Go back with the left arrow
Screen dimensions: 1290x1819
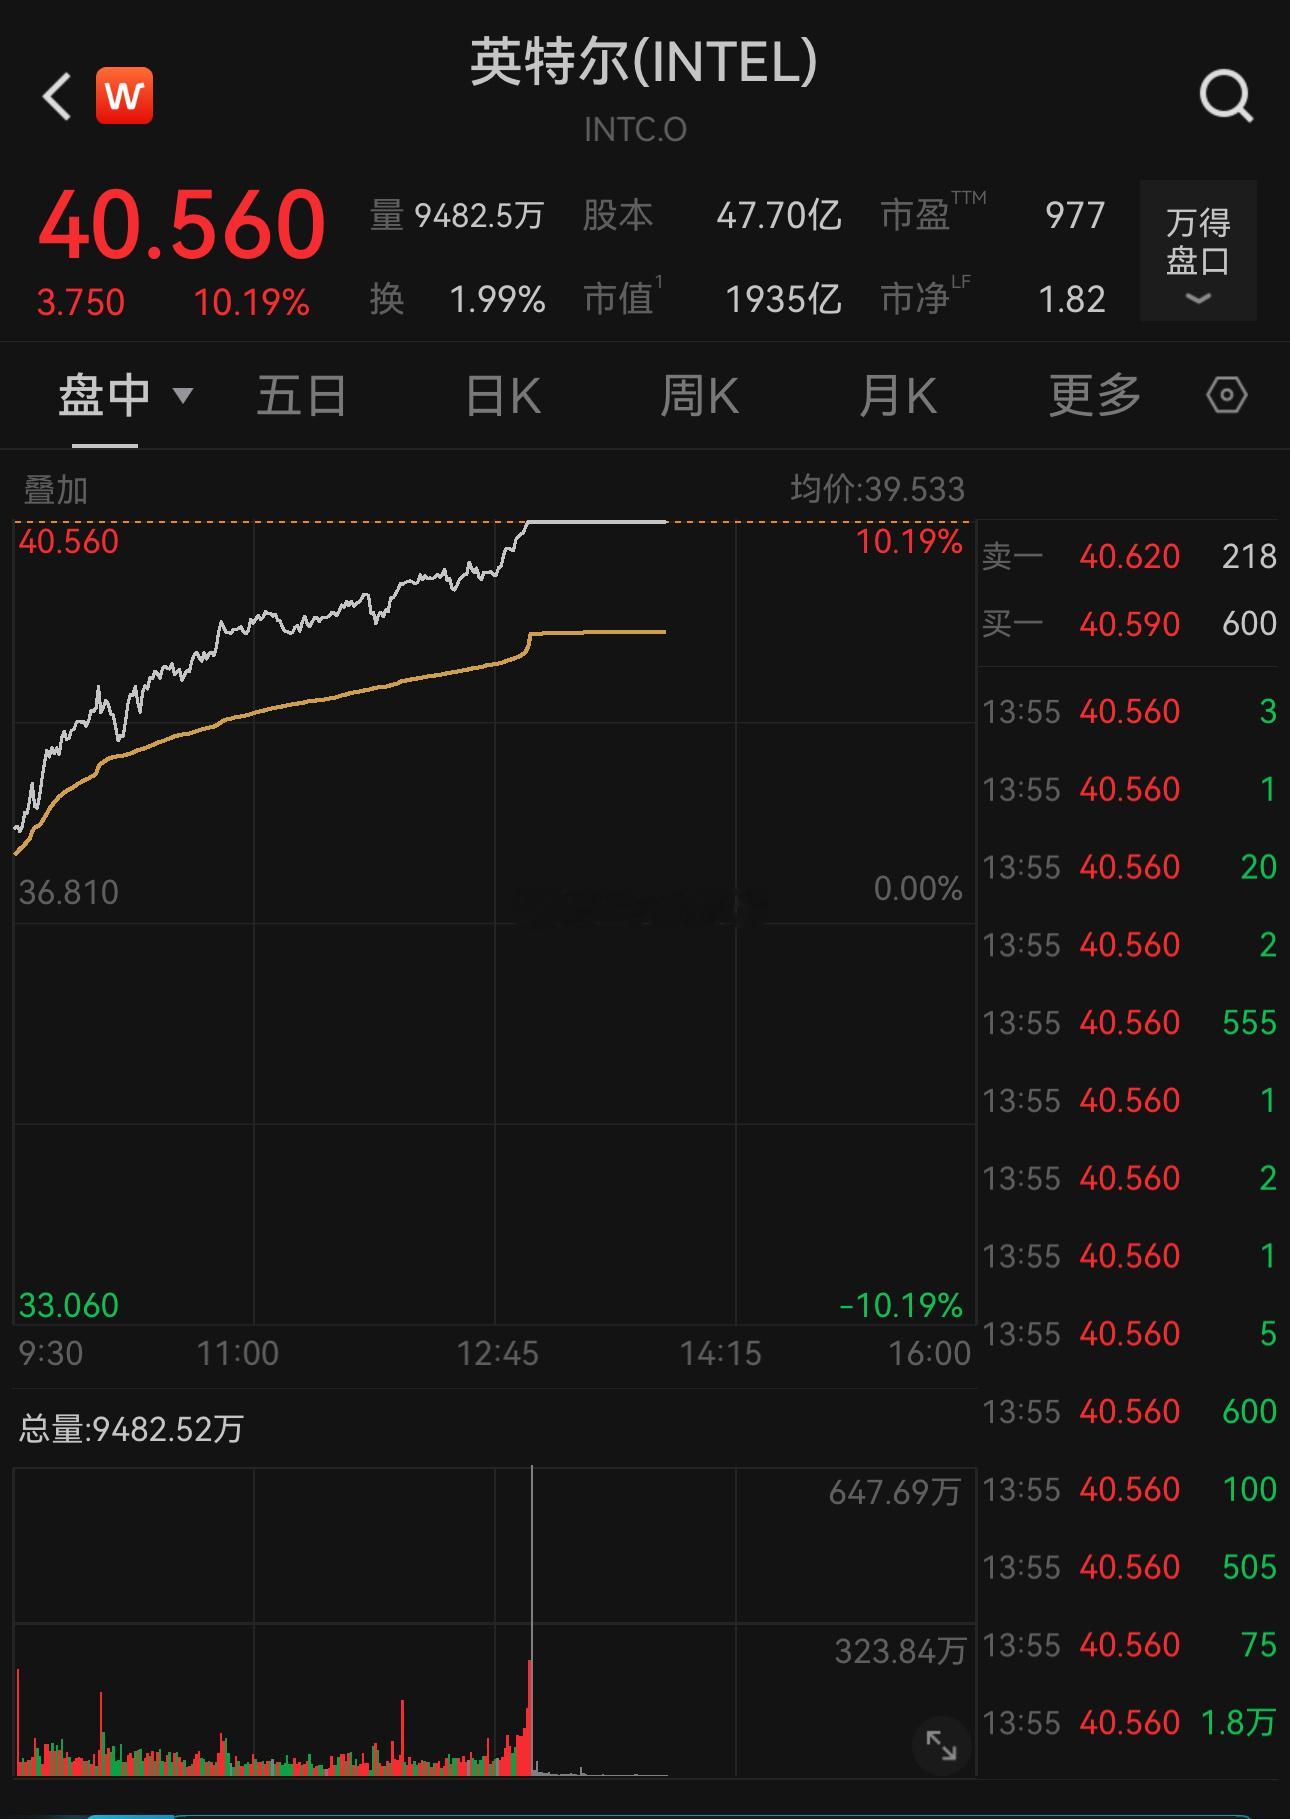pyautogui.click(x=57, y=96)
